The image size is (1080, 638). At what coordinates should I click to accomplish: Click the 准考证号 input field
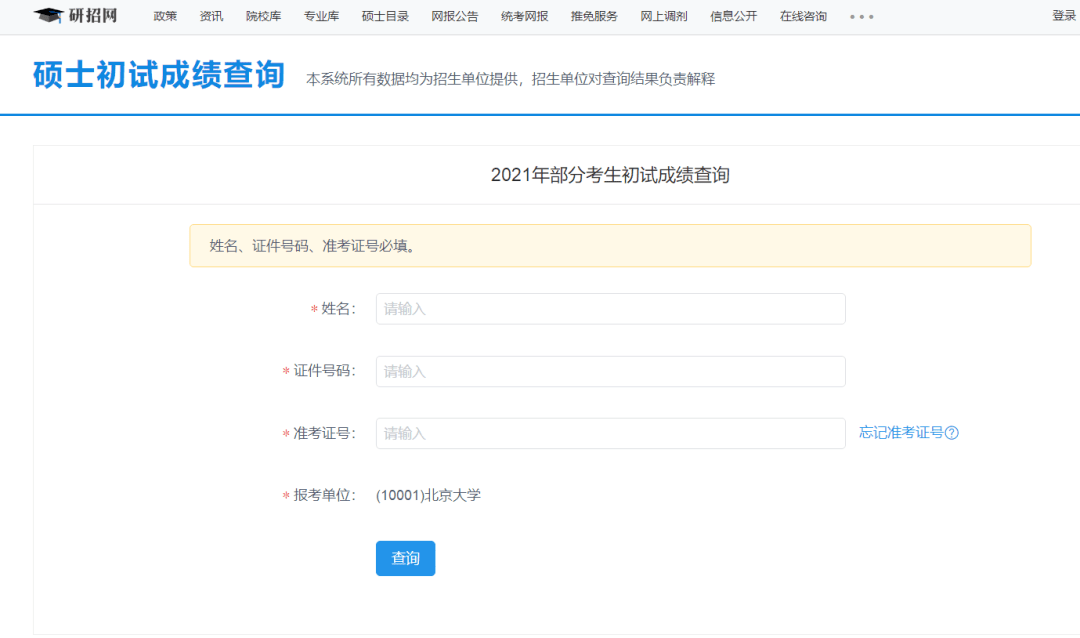(610, 433)
